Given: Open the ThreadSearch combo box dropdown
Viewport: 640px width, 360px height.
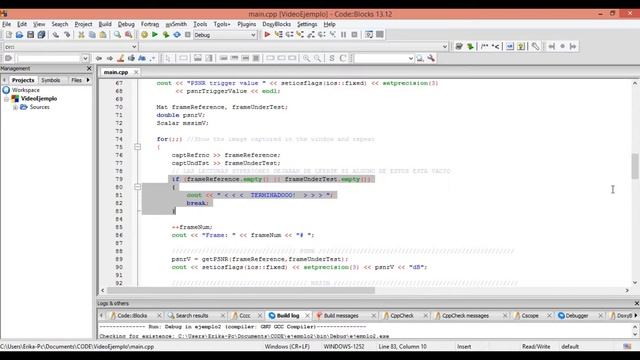Looking at the screenshot, I should pyautogui.click(x=411, y=58).
